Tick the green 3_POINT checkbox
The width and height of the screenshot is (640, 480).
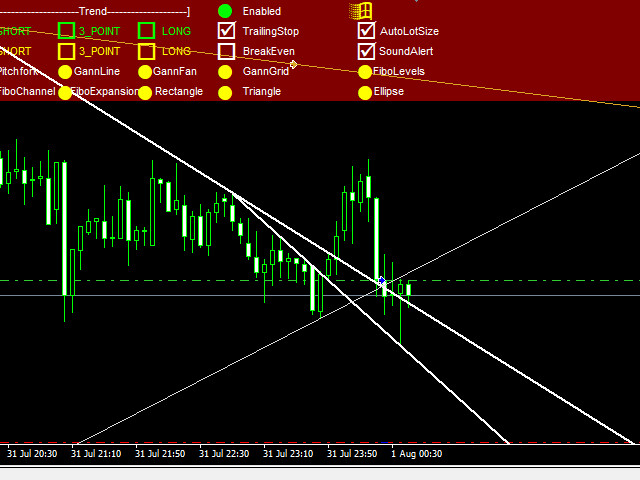67,31
